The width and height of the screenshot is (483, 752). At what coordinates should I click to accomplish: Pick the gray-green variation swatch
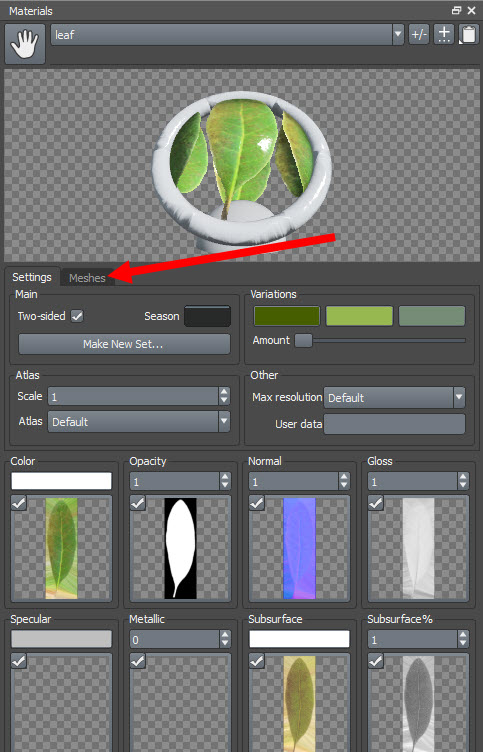[x=432, y=316]
